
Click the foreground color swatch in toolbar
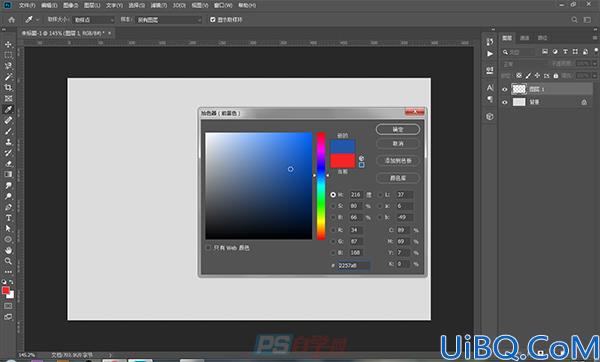point(5,290)
